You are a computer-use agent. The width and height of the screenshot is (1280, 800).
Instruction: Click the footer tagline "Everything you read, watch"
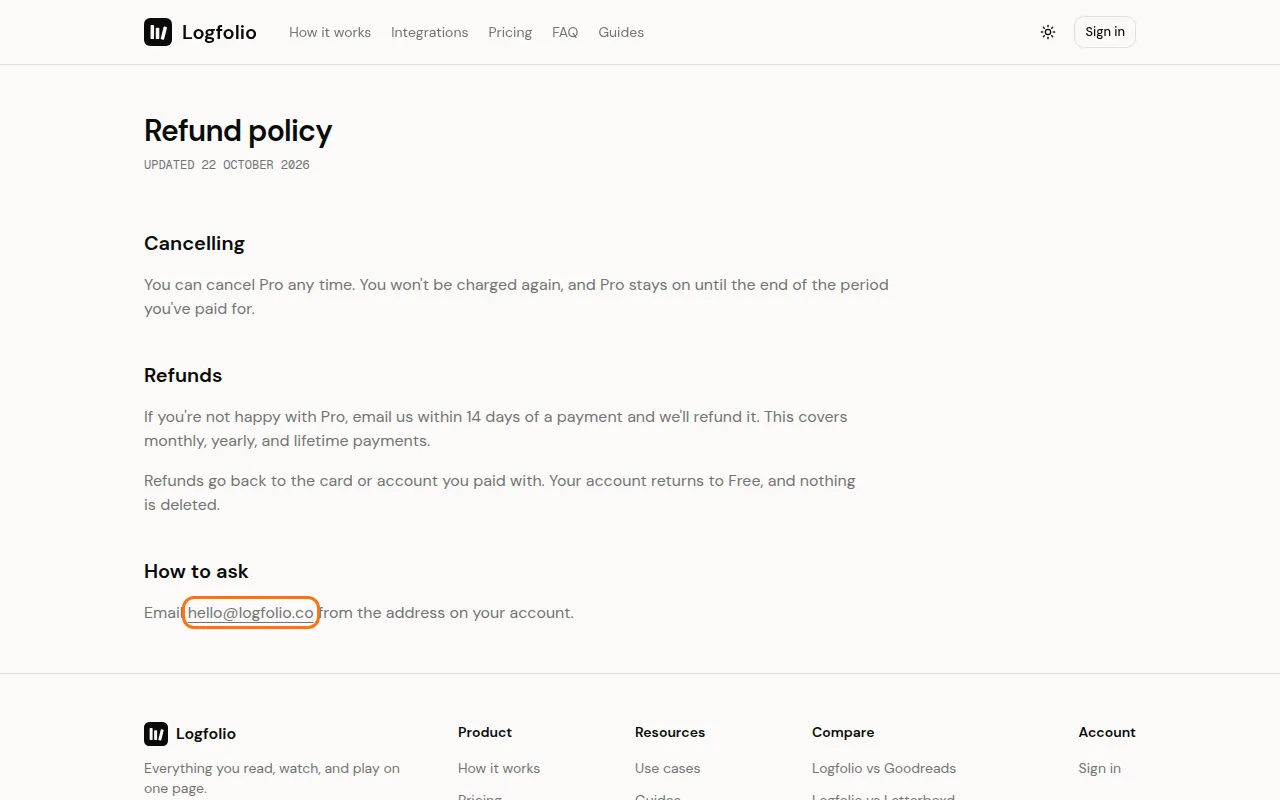272,778
